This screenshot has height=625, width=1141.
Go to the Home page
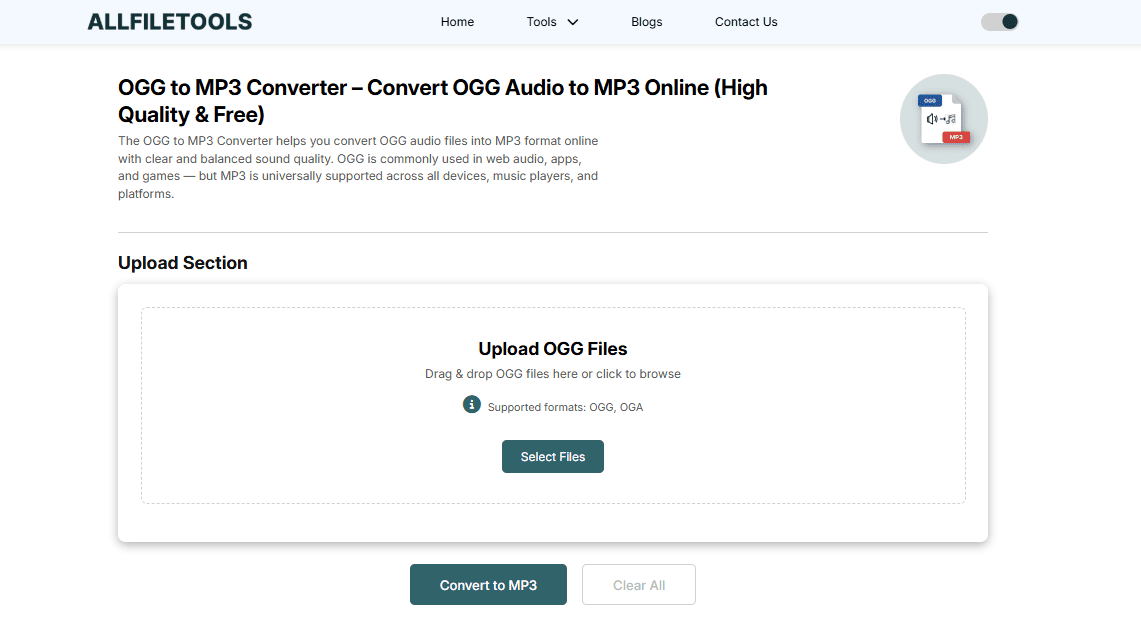tap(457, 22)
